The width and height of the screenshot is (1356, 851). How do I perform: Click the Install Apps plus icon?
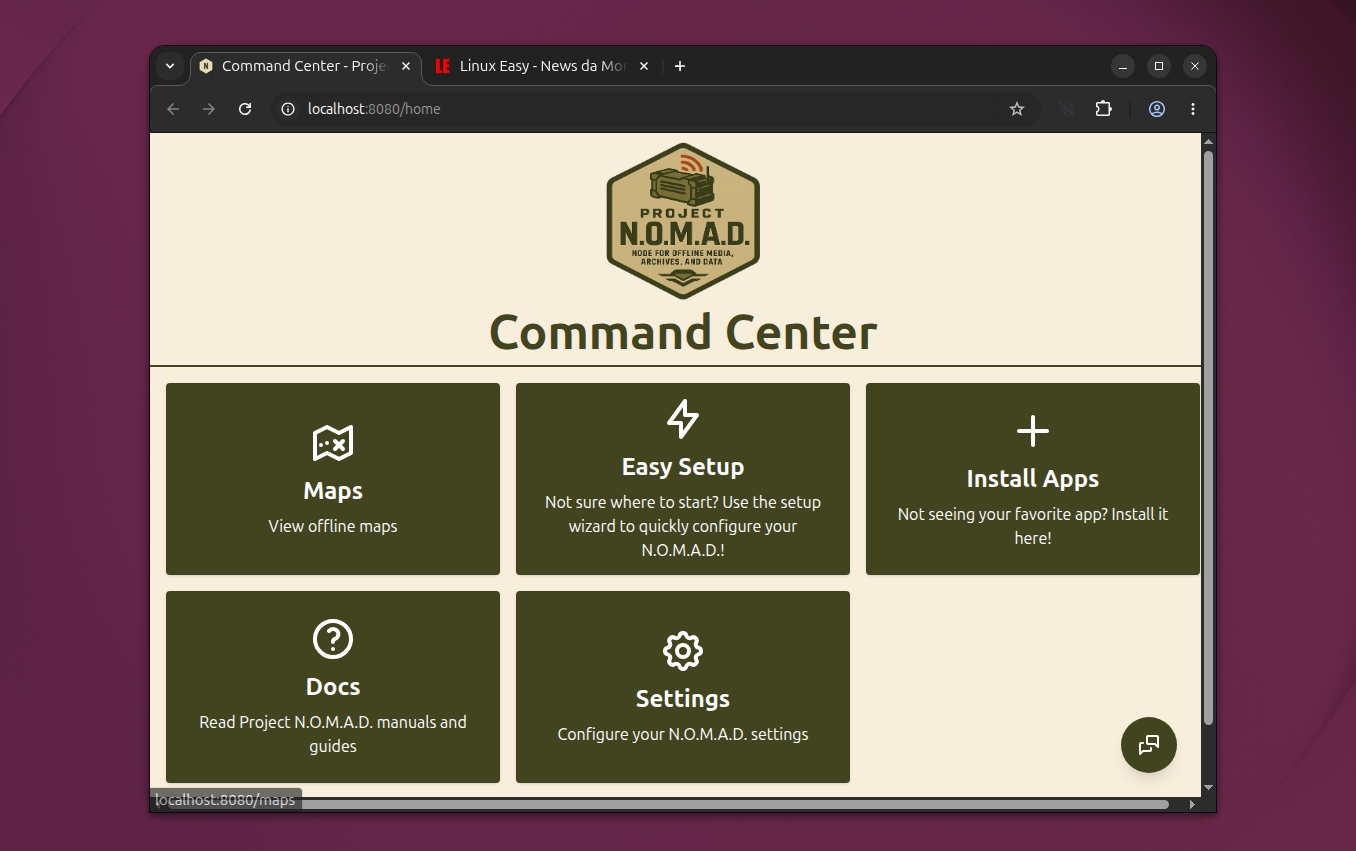[1033, 431]
